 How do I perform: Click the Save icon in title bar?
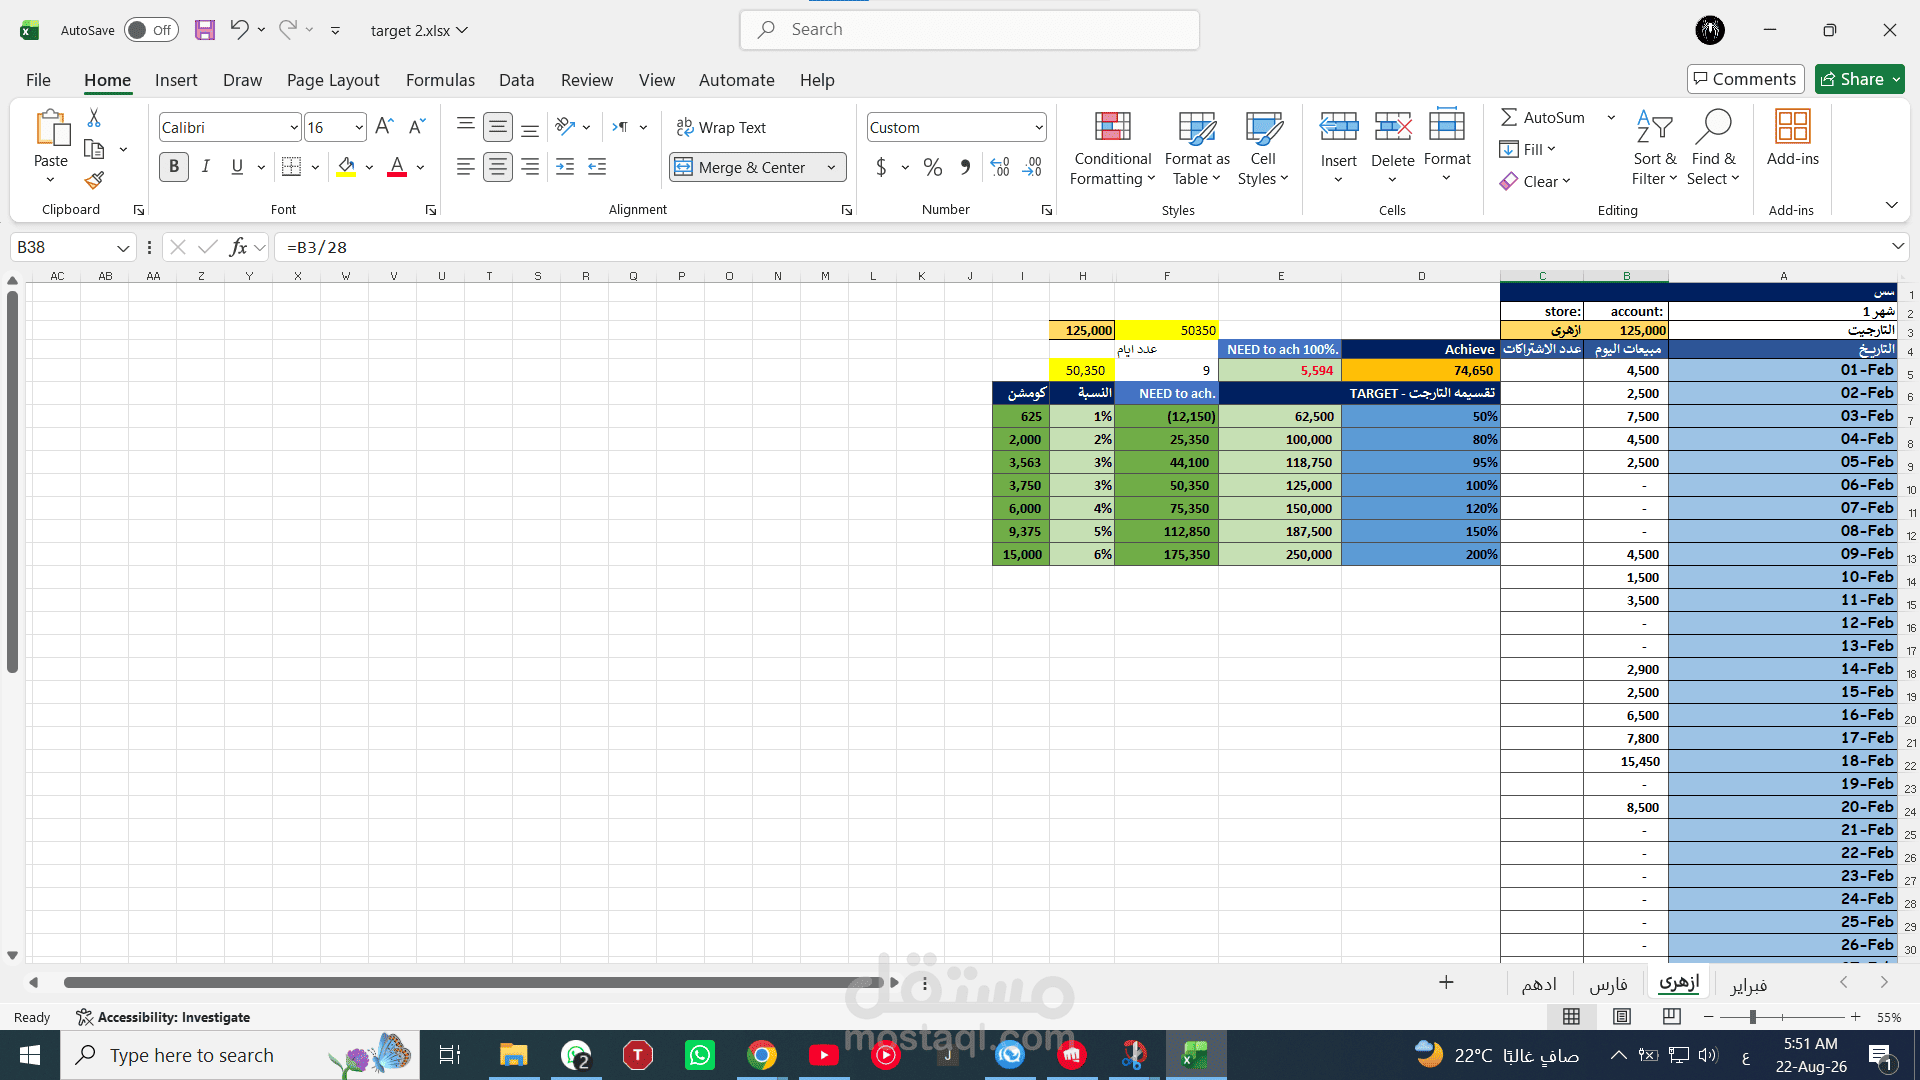205,30
